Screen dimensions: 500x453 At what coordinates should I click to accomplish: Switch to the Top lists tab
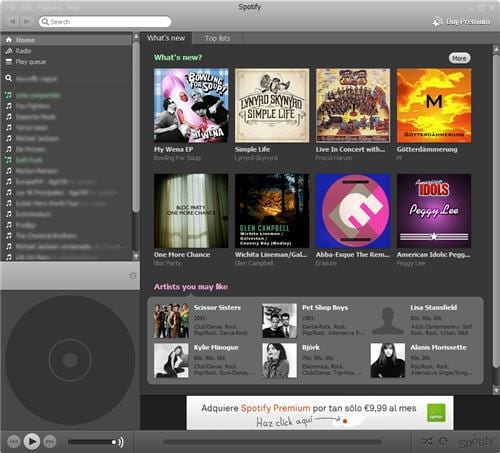(x=217, y=38)
